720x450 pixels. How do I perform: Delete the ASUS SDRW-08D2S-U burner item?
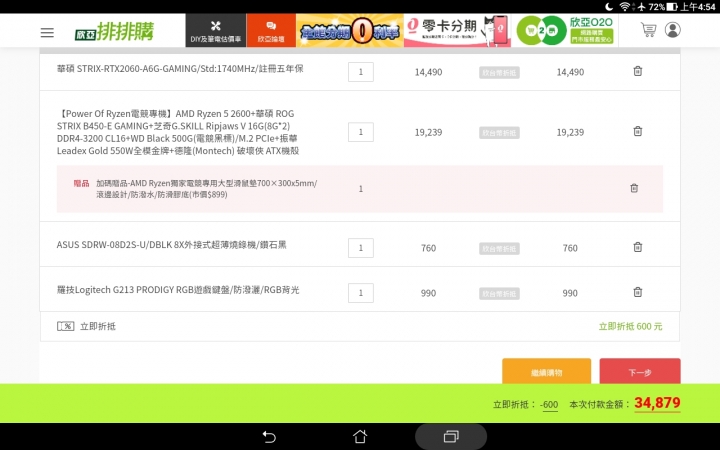[638, 247]
